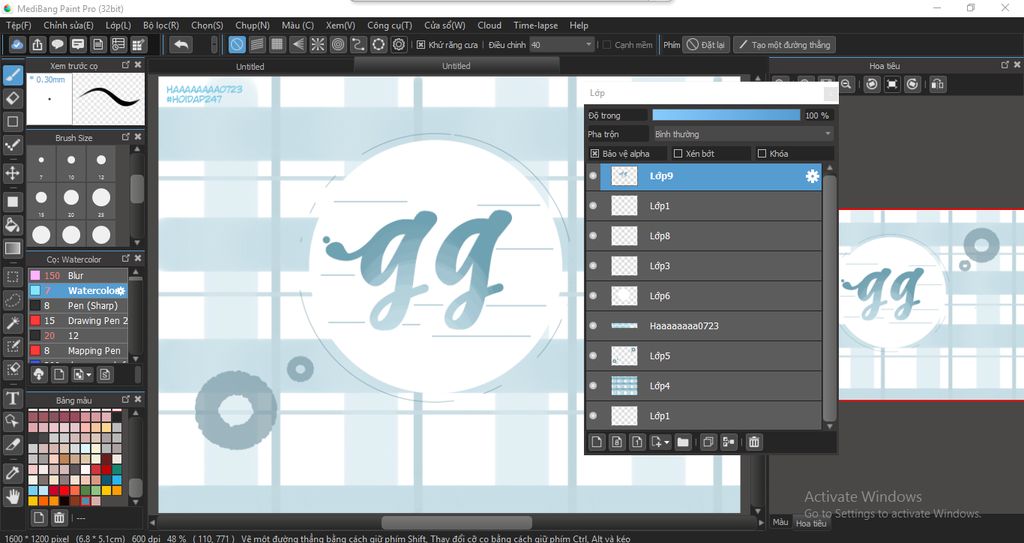
Task: Open the Lớp(L) menu
Action: pos(118,25)
